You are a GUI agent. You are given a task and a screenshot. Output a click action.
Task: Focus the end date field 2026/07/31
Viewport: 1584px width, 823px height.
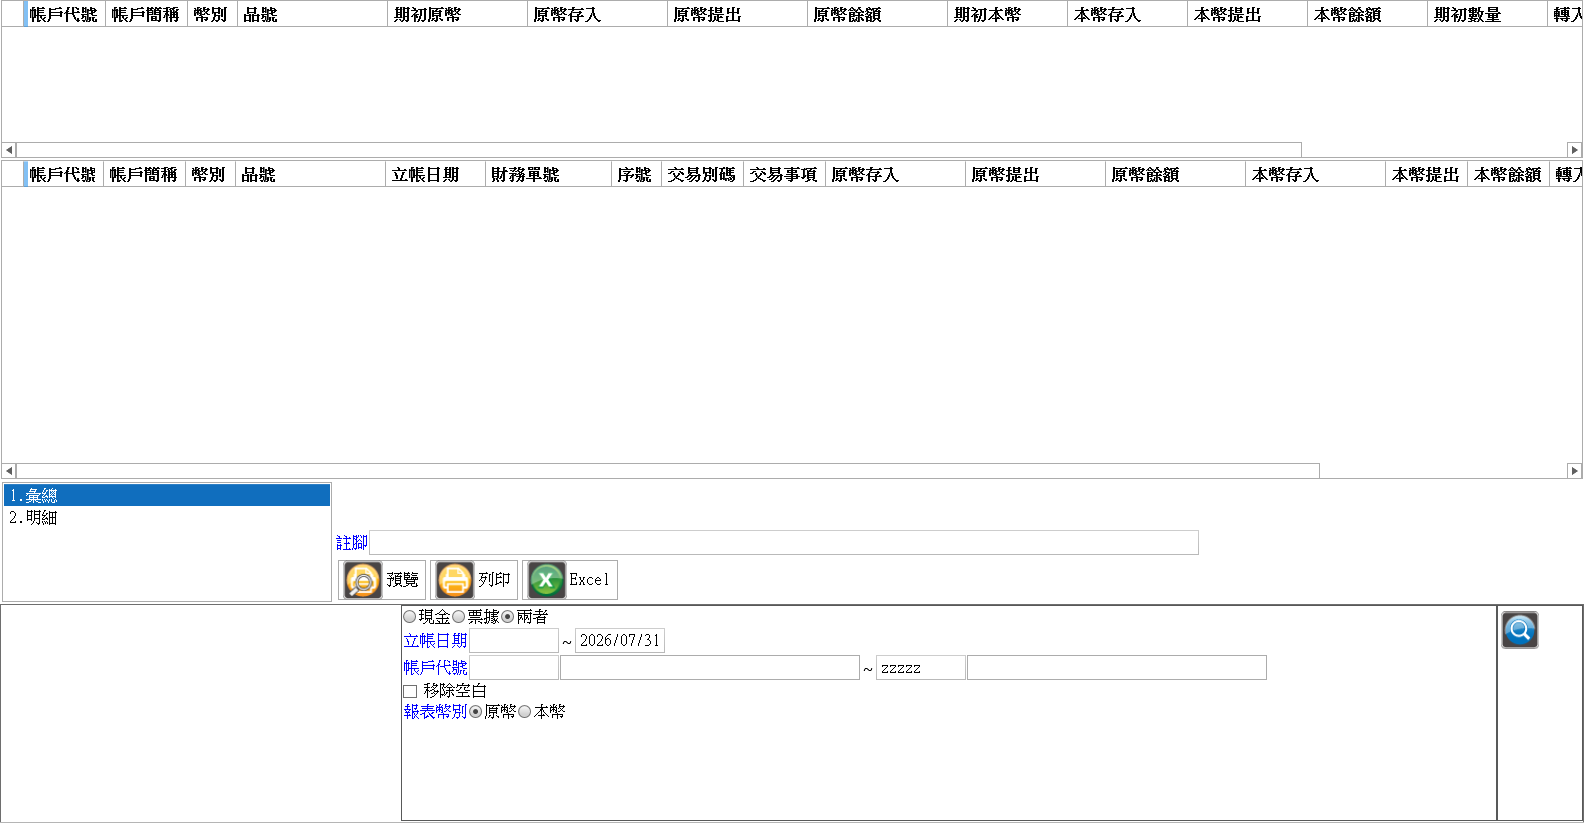tap(620, 641)
